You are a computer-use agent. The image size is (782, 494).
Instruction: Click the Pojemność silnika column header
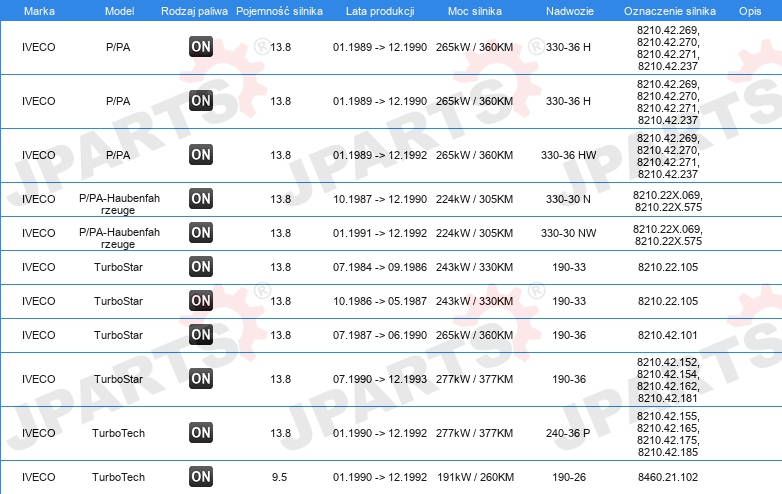[279, 11]
